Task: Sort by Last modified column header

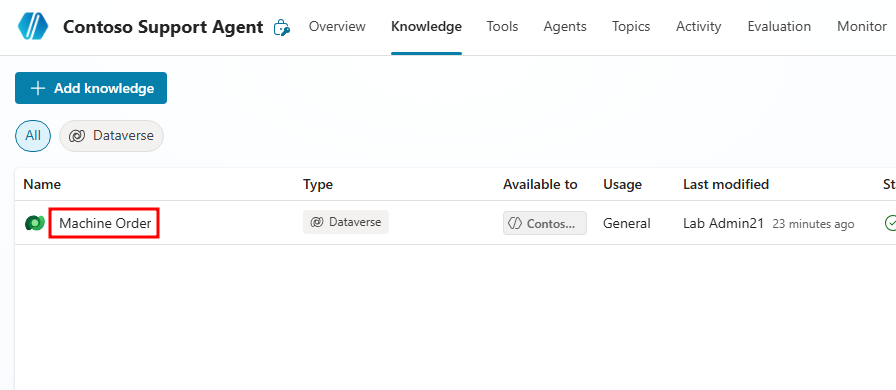Action: (x=726, y=184)
